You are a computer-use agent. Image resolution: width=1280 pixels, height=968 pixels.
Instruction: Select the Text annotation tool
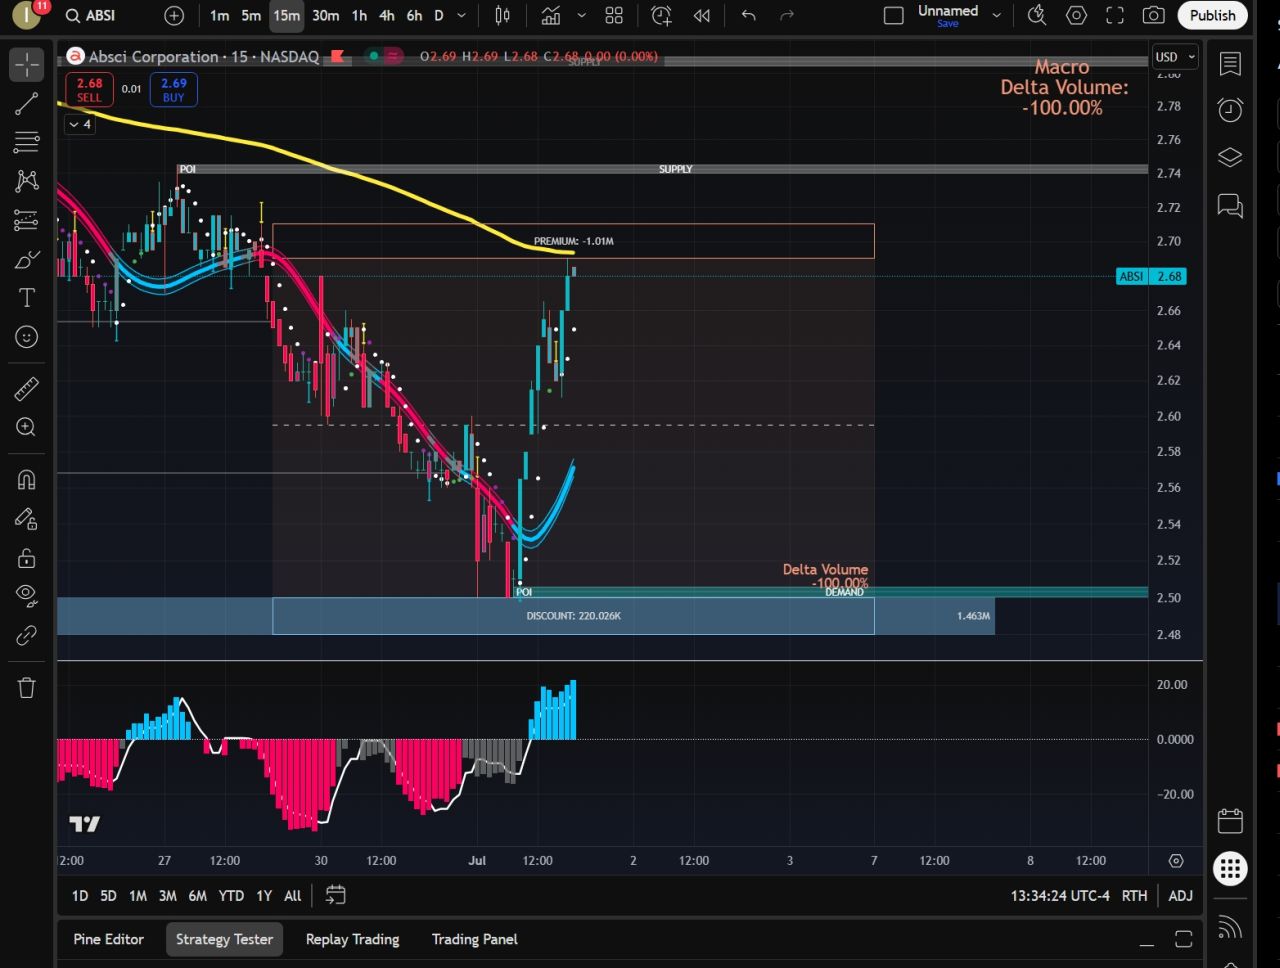tap(27, 298)
